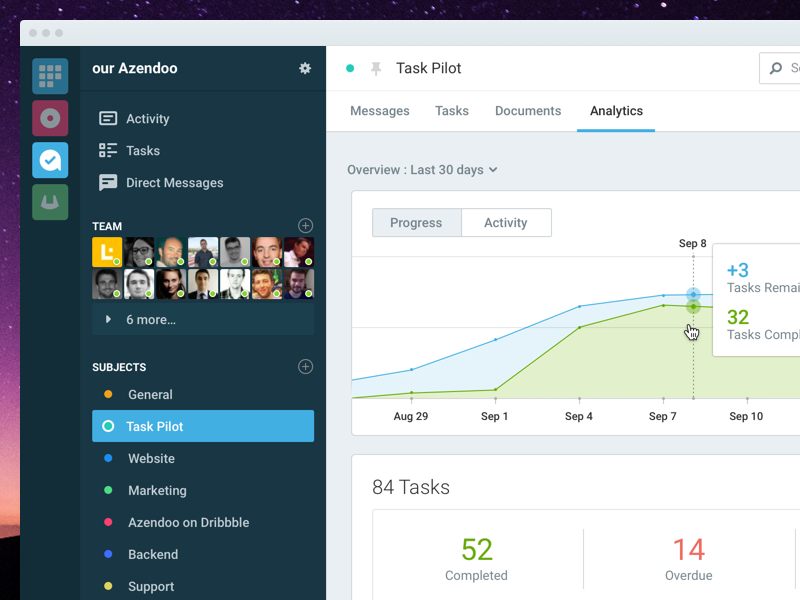Select the blue checkmark Azendoo workspace icon
This screenshot has width=800, height=600.
click(x=50, y=160)
